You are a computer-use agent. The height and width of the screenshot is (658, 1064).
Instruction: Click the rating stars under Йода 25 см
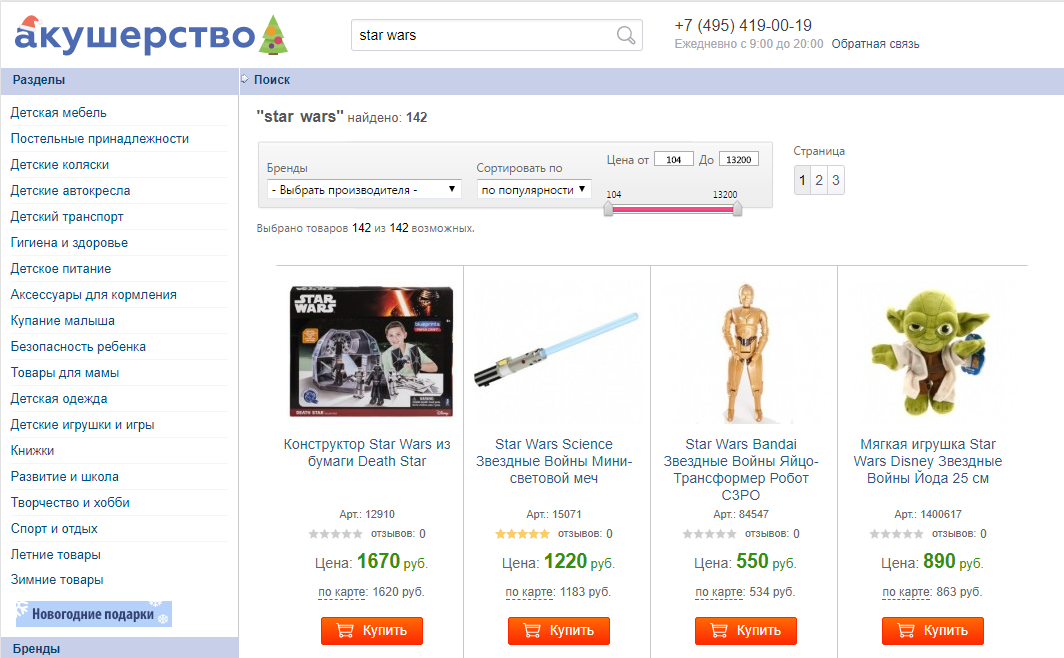(896, 534)
